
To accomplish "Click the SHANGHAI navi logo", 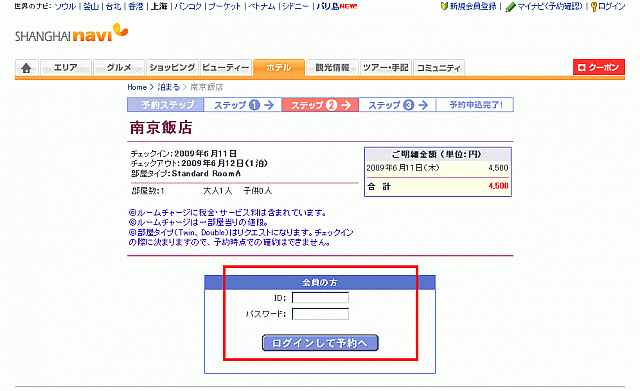I will pos(71,33).
